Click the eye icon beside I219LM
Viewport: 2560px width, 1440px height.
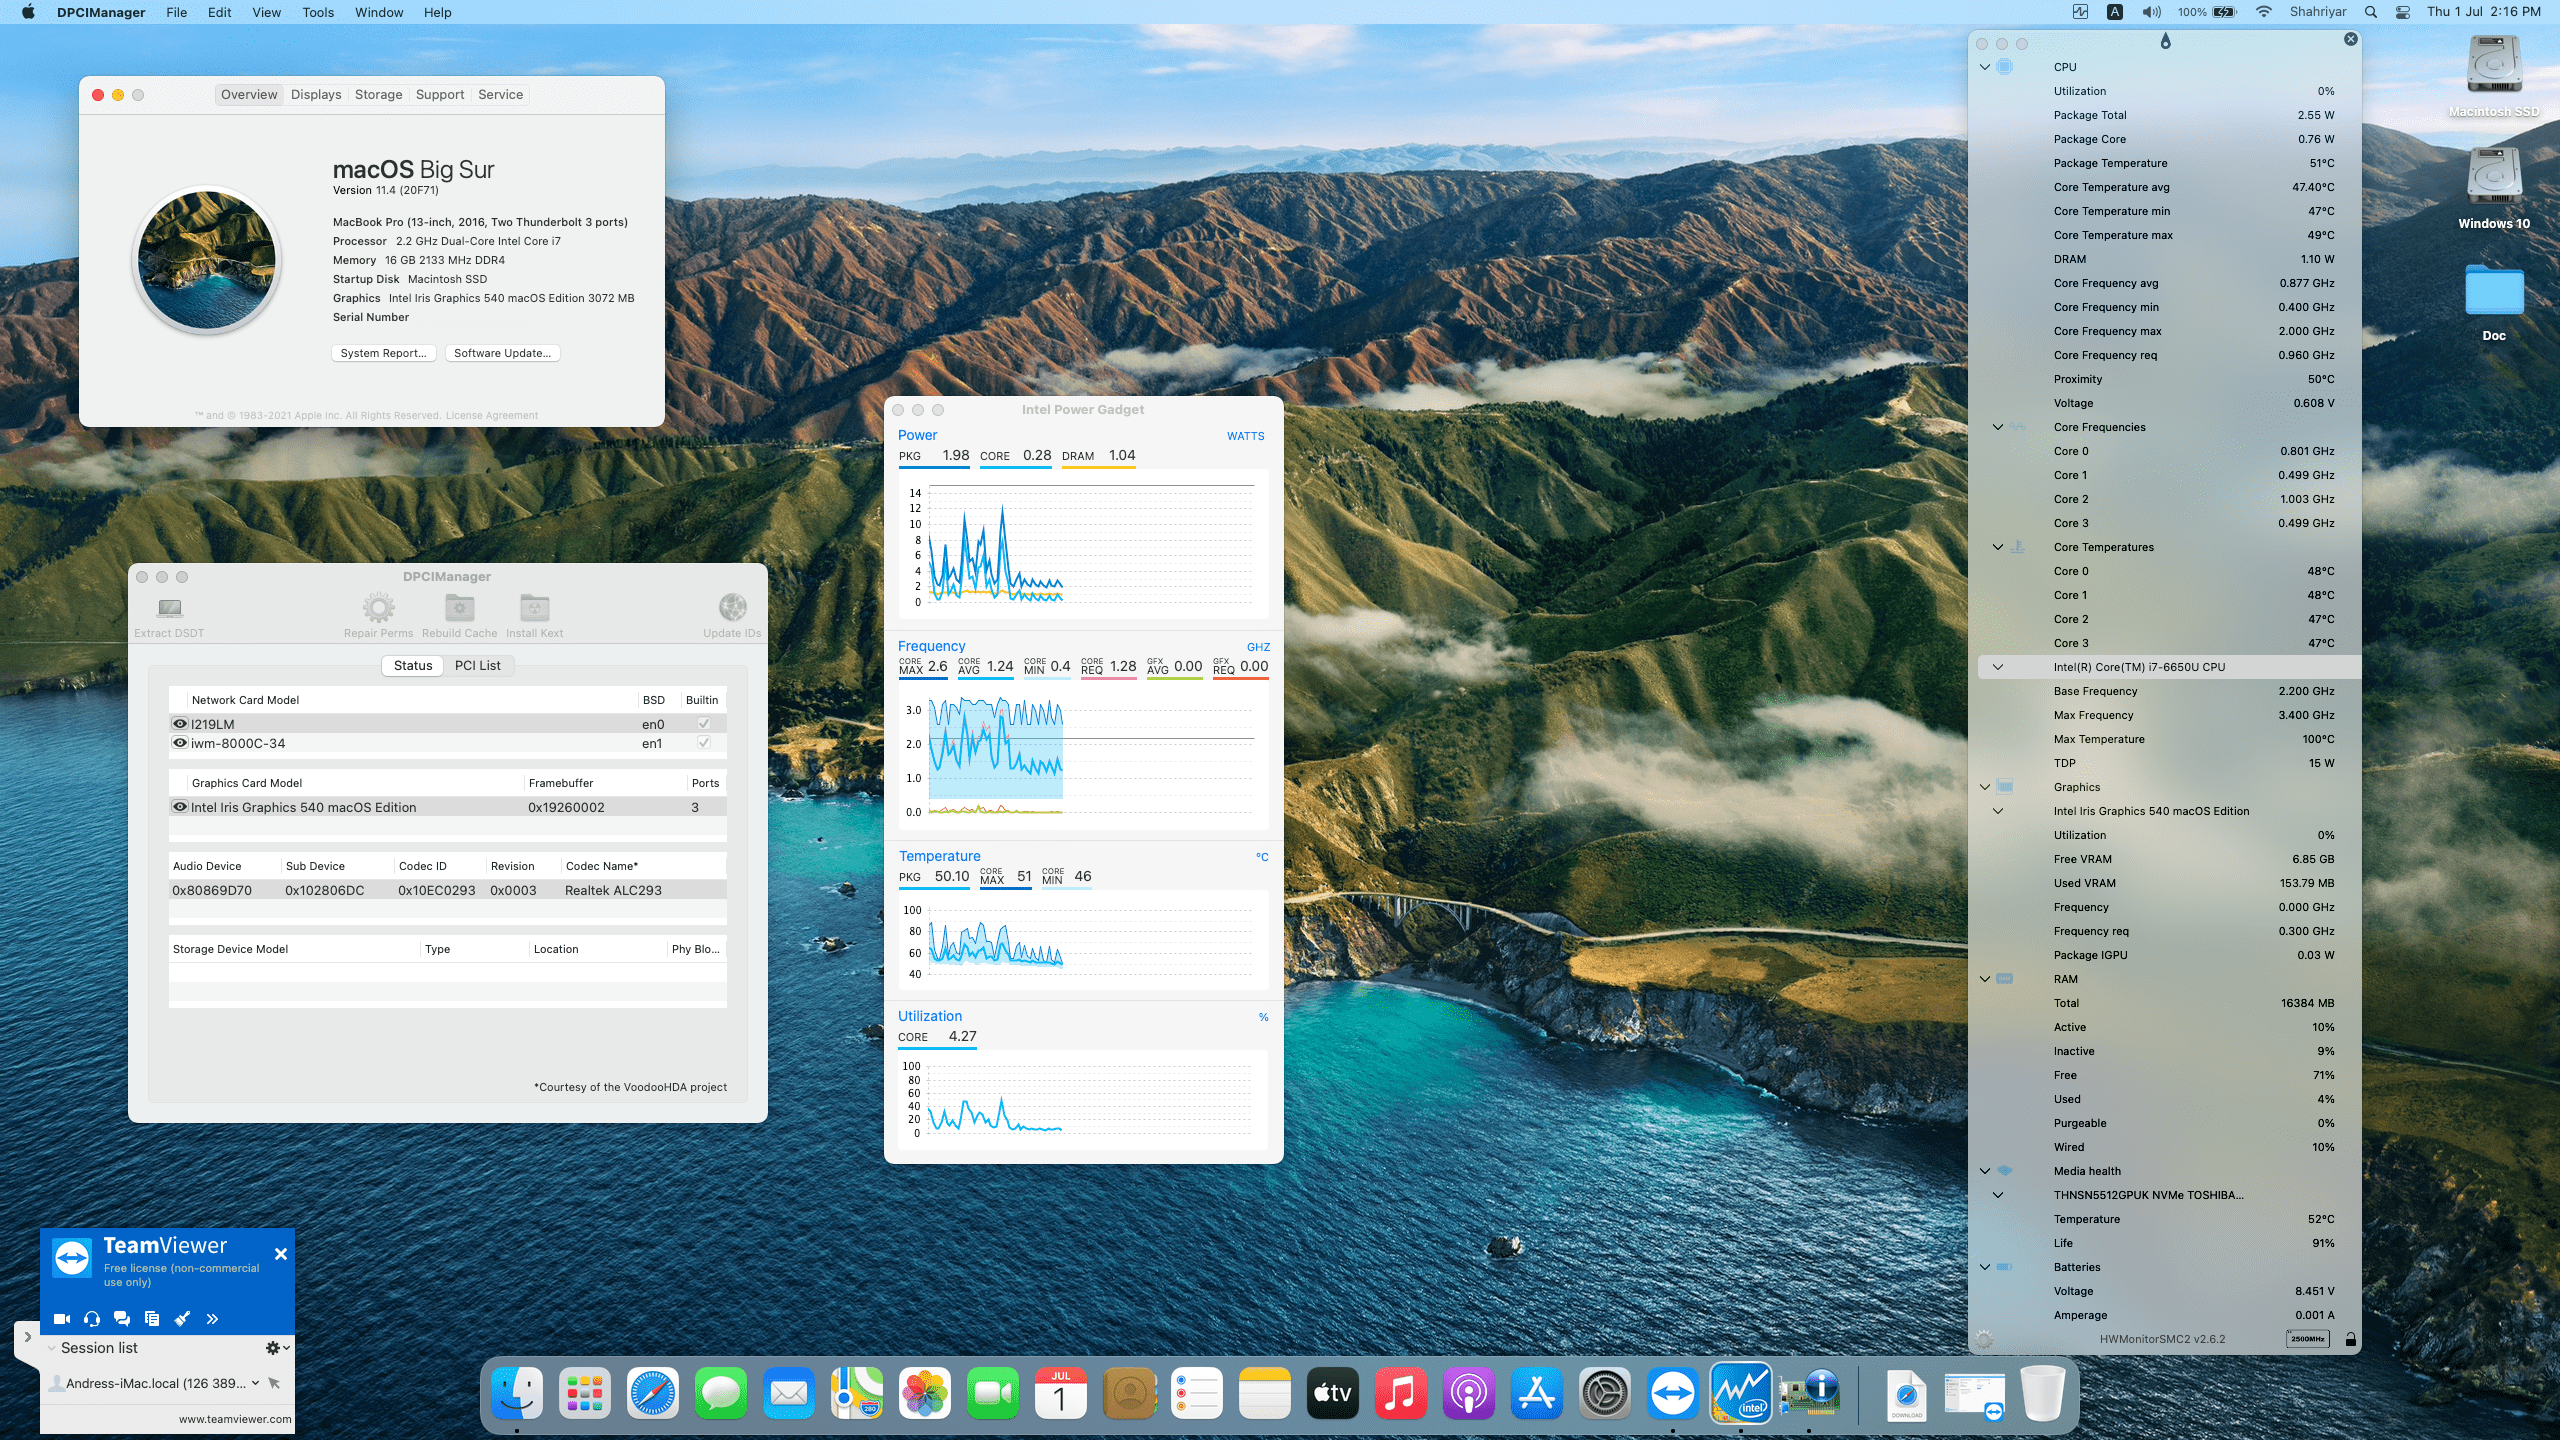tap(180, 724)
